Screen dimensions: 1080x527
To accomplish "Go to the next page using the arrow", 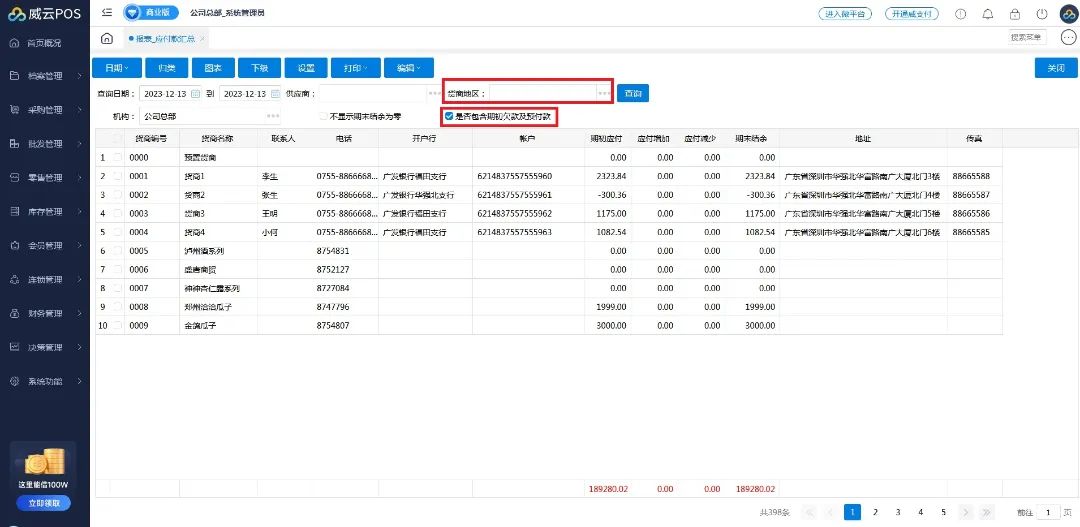I will (967, 512).
